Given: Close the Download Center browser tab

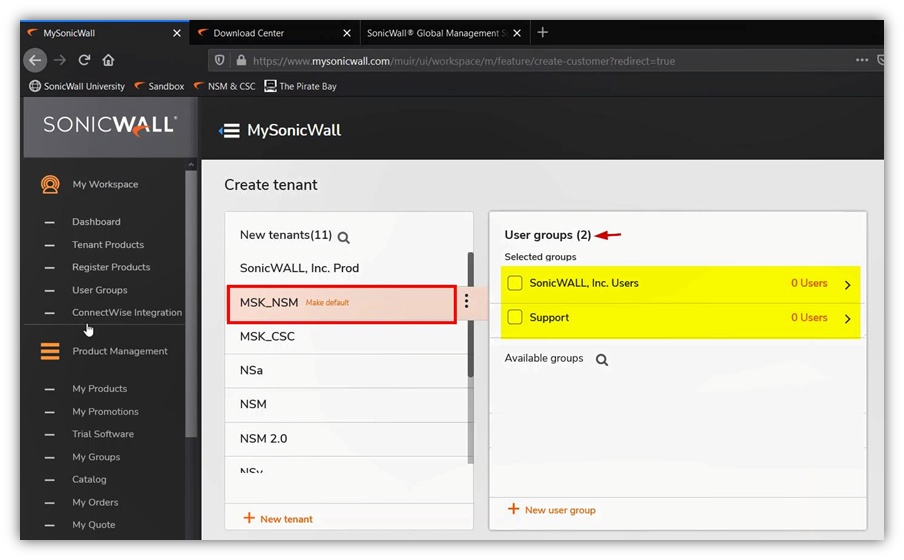Looking at the screenshot, I should coord(347,33).
